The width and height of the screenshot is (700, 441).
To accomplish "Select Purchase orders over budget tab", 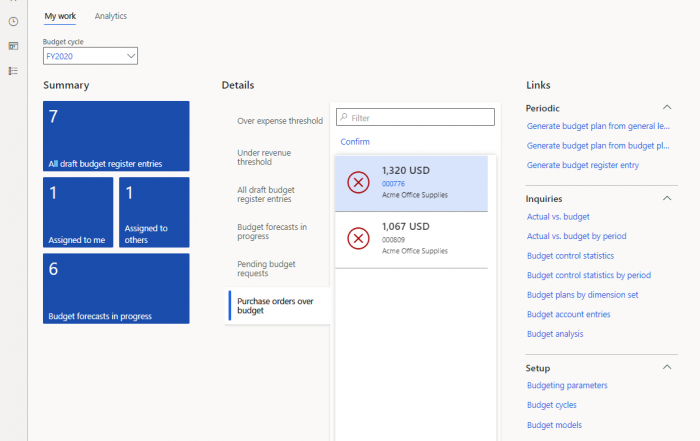I will point(275,306).
